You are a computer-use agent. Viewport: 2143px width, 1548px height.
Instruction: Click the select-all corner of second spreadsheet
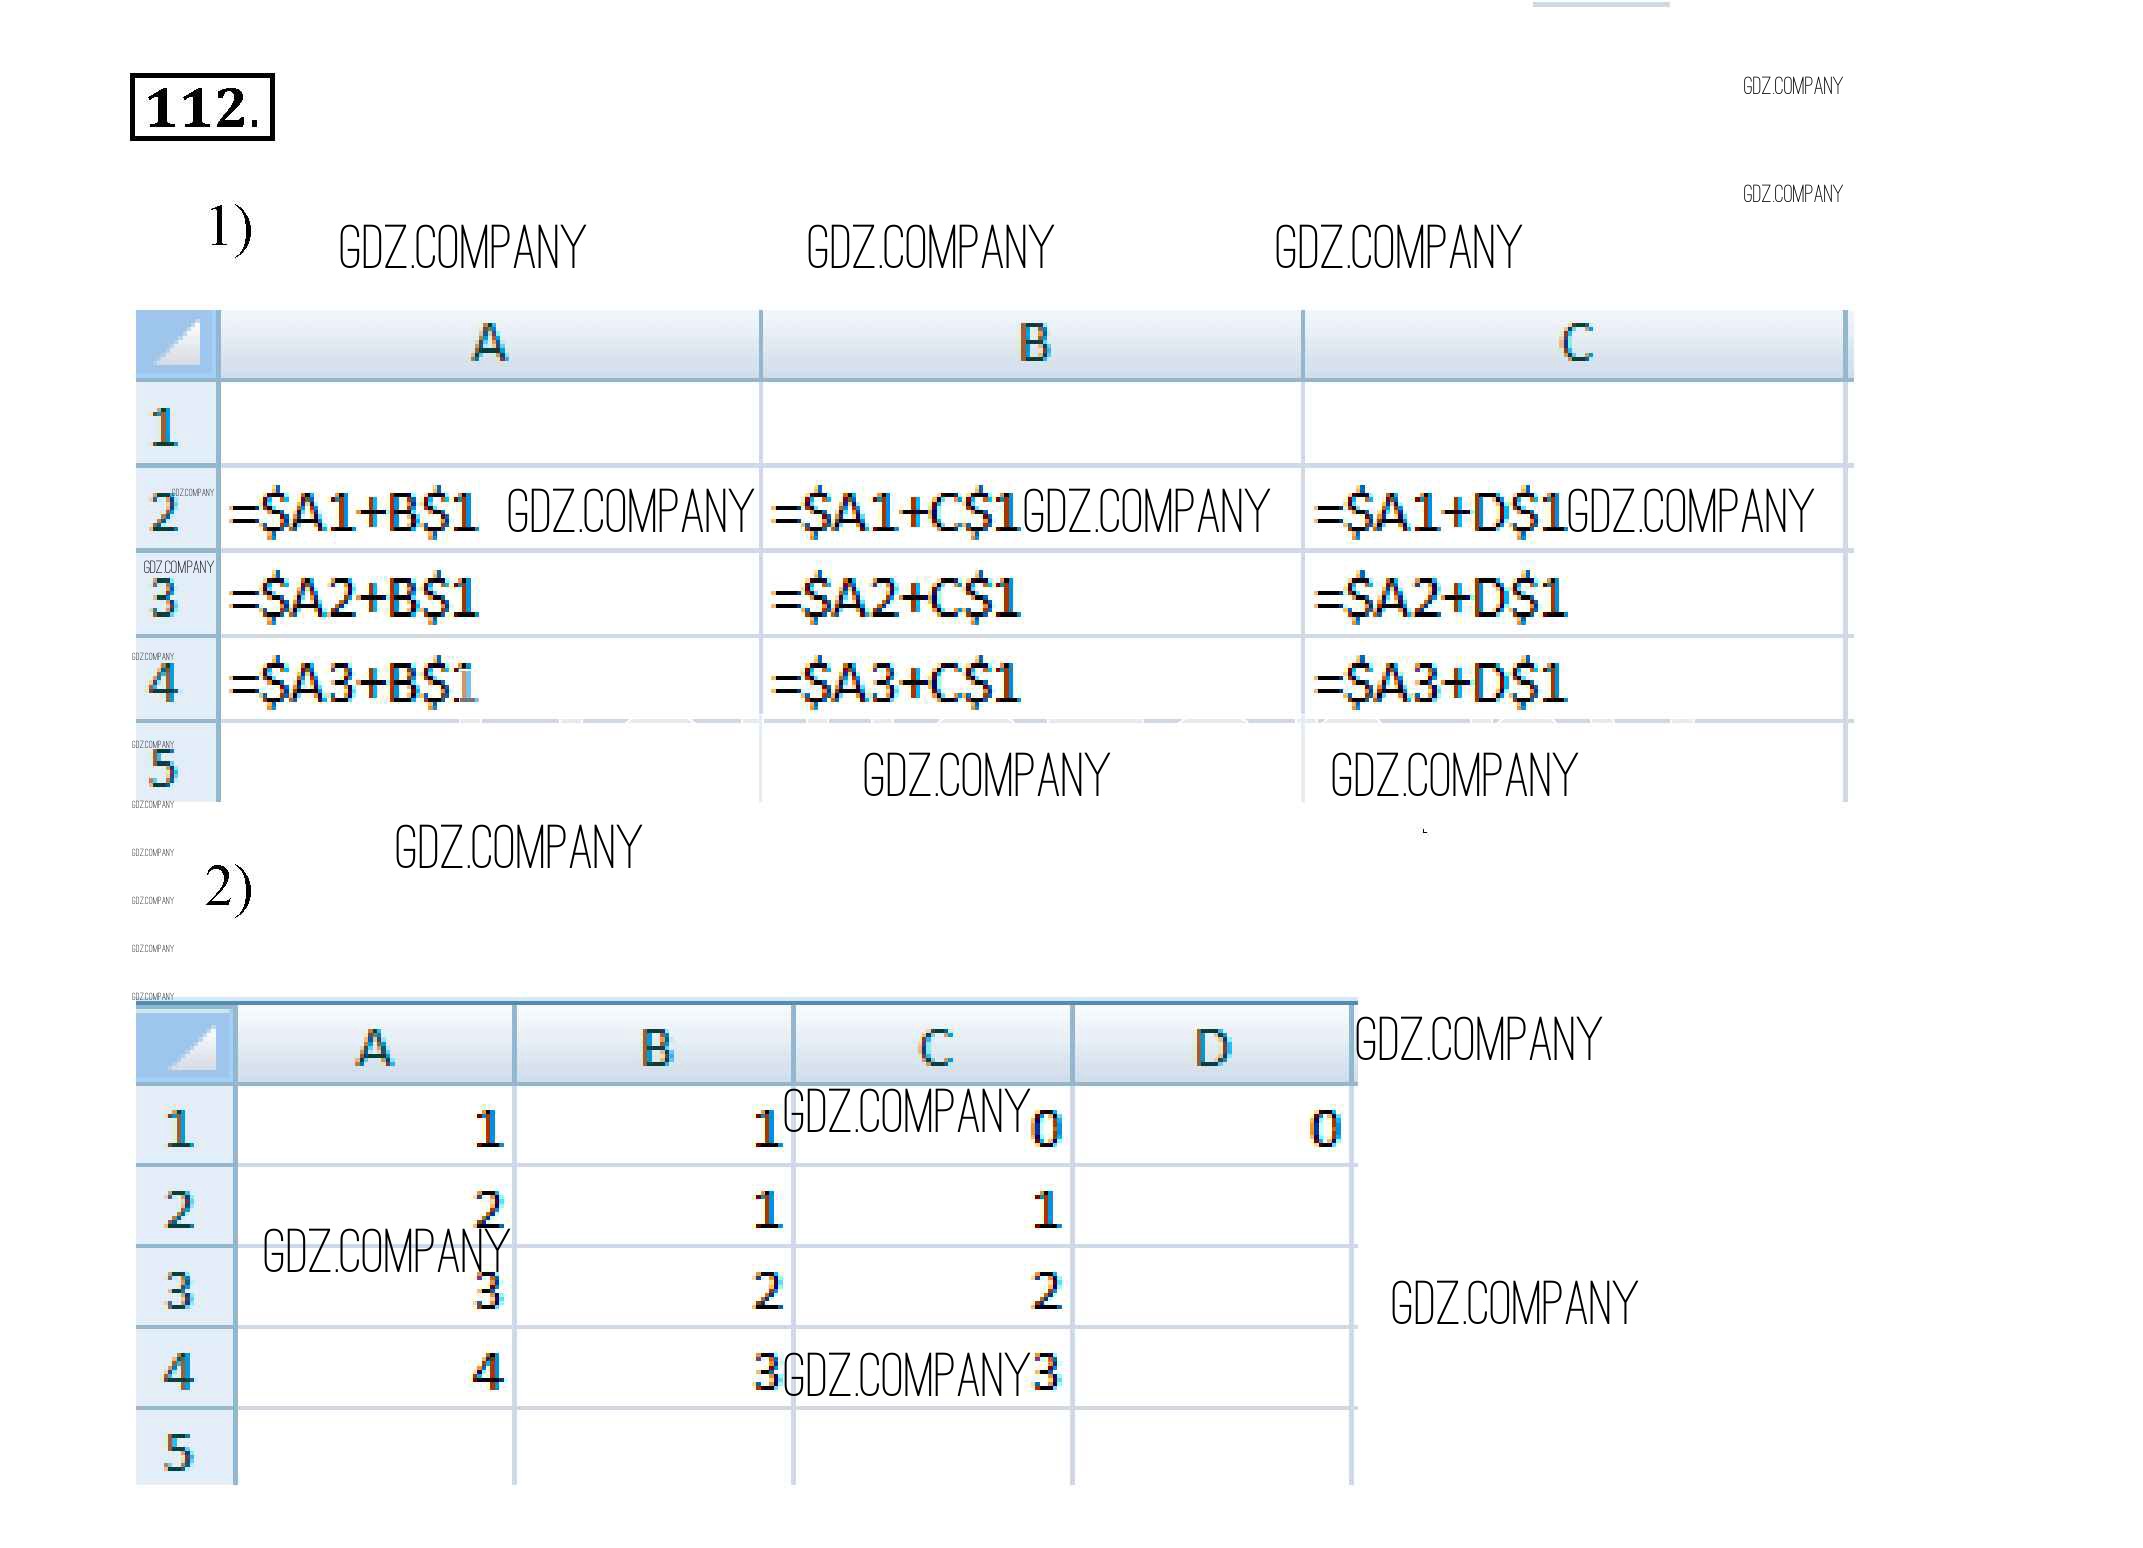[186, 1046]
